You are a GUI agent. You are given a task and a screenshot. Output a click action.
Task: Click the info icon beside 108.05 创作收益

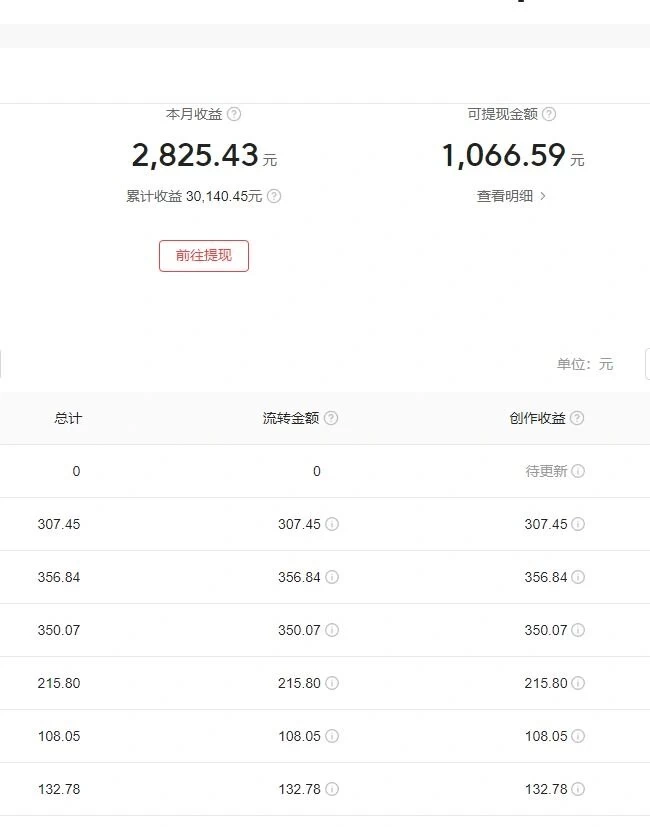(576, 736)
